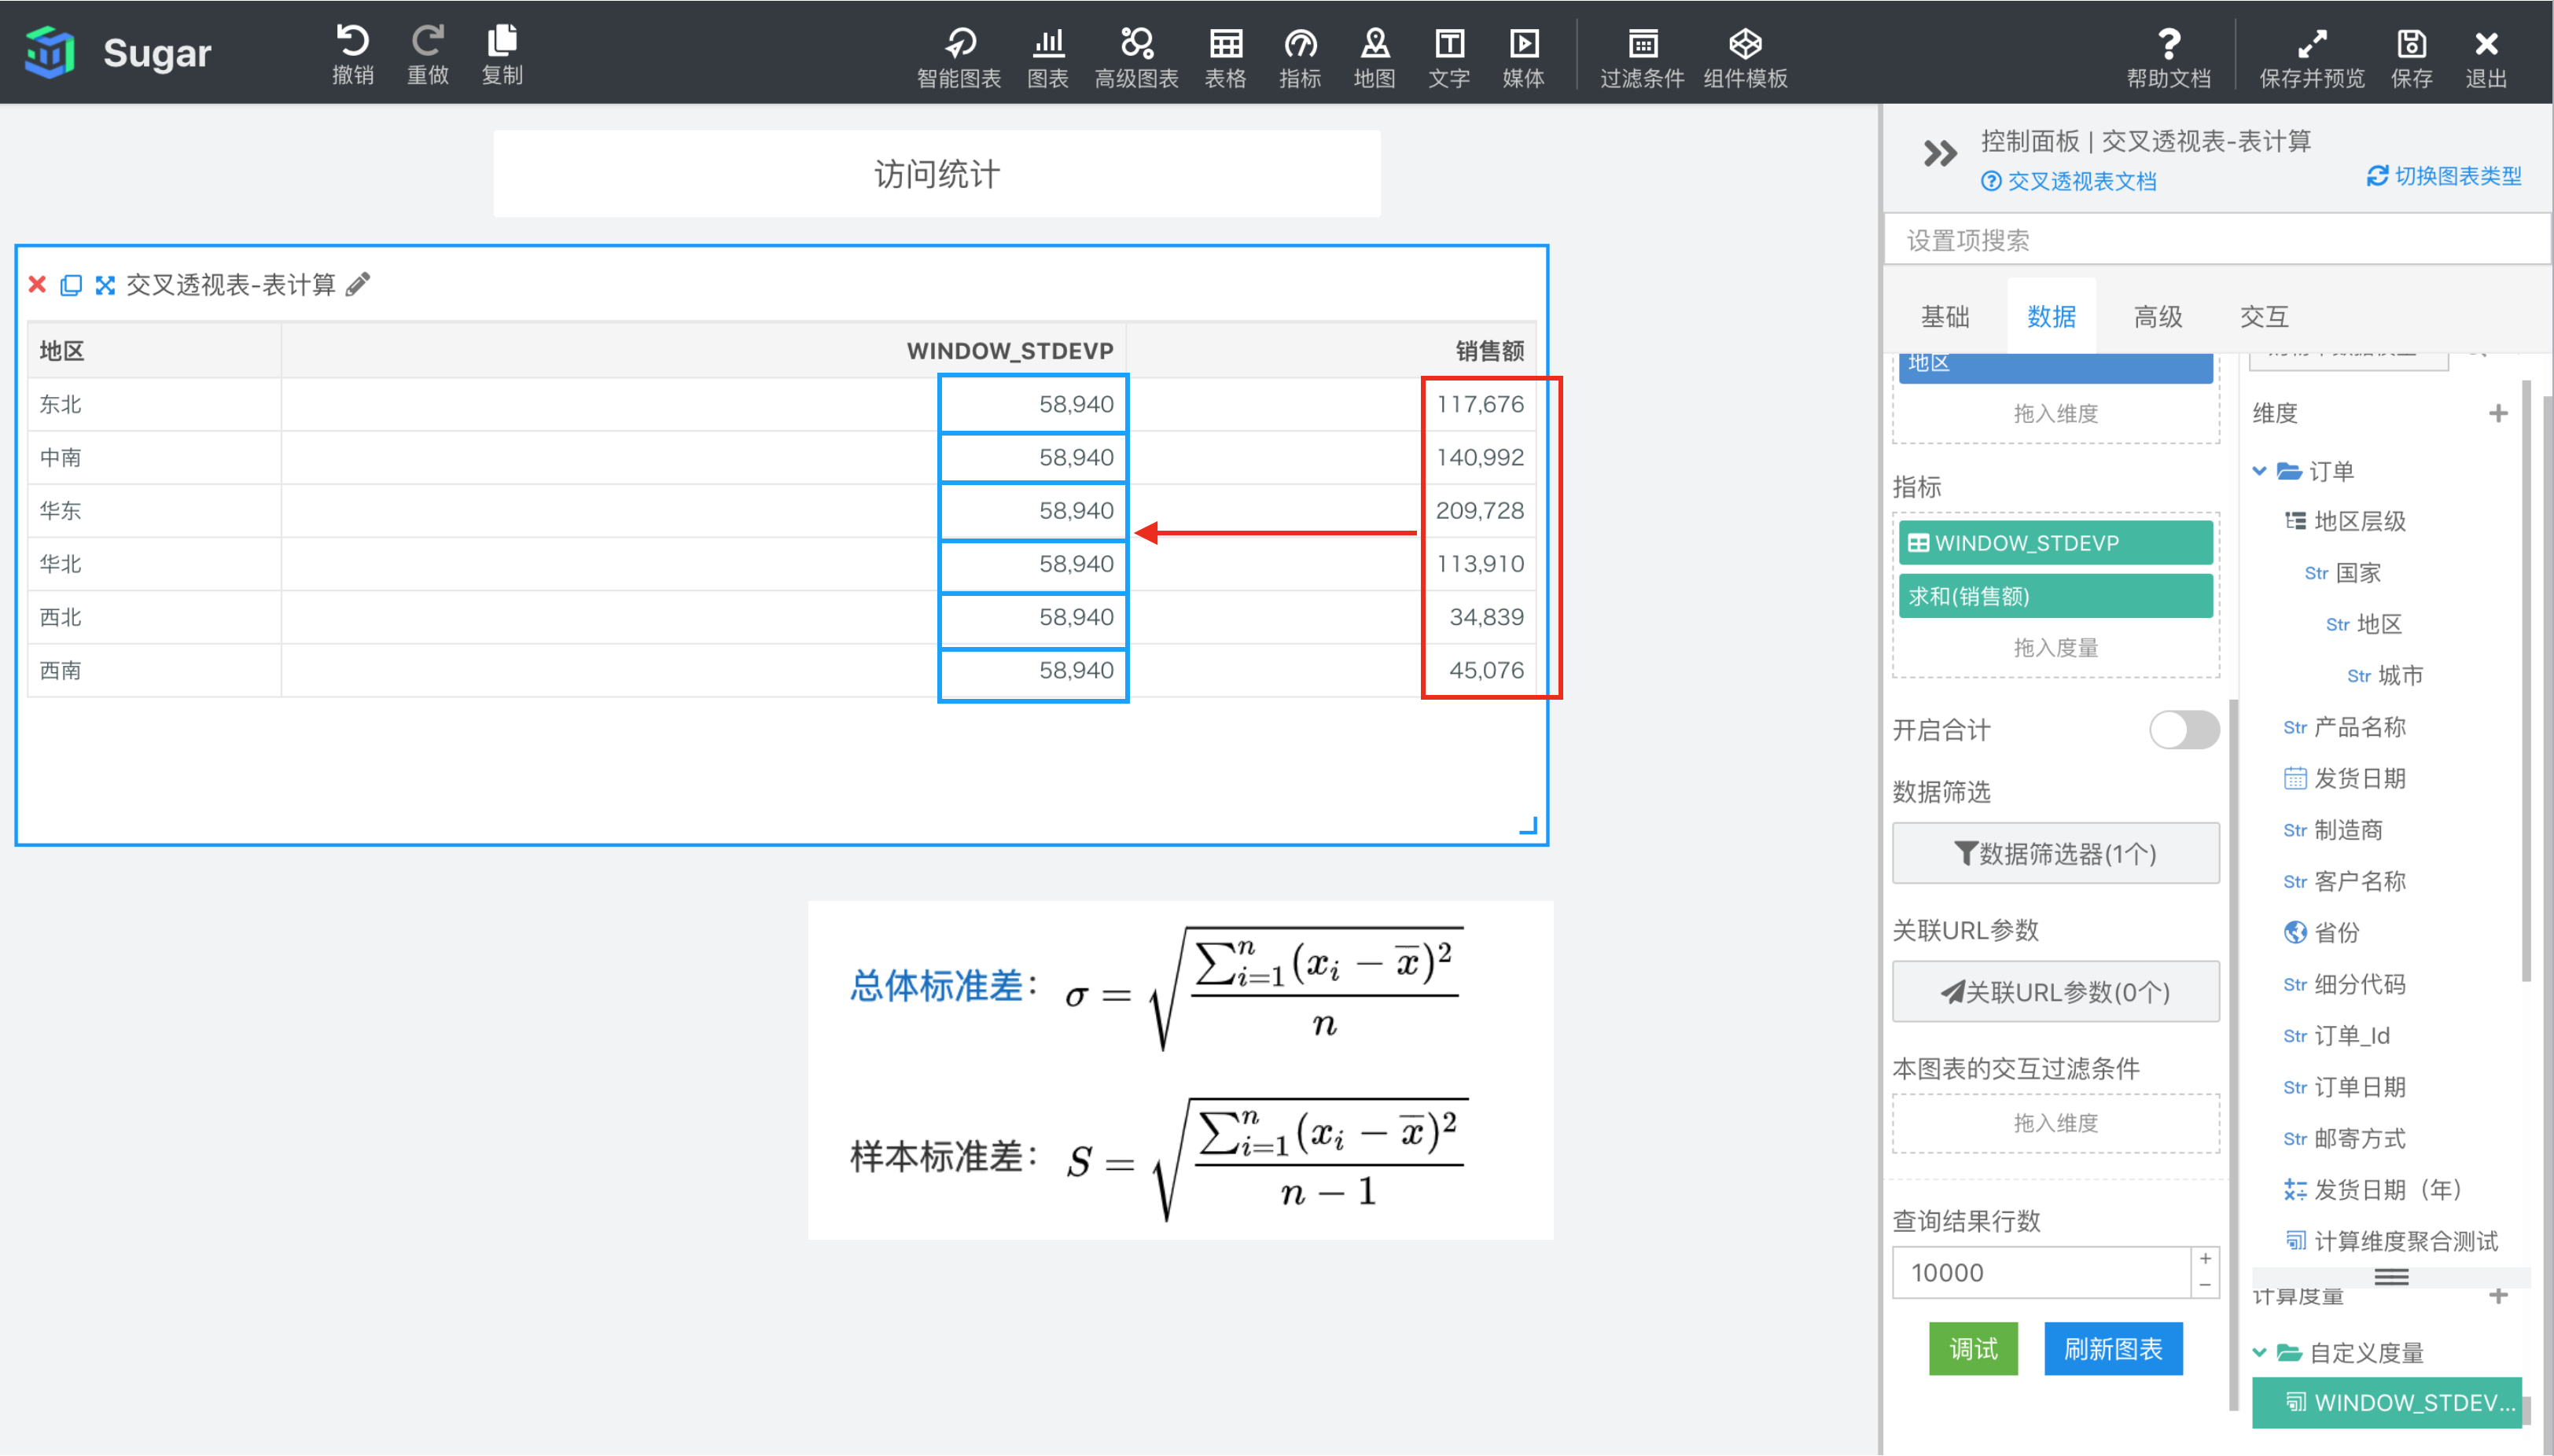Viewport: 2554px width, 1456px height.
Task: Open the 智能图表 smart chart tool
Action: click(x=959, y=57)
